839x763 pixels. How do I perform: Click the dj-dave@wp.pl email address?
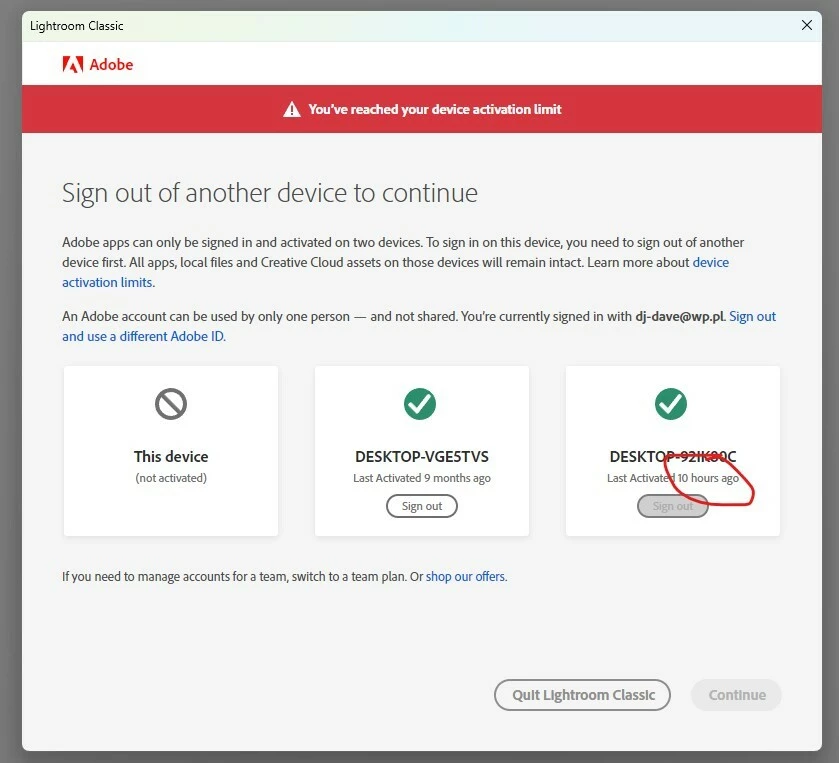[680, 317]
